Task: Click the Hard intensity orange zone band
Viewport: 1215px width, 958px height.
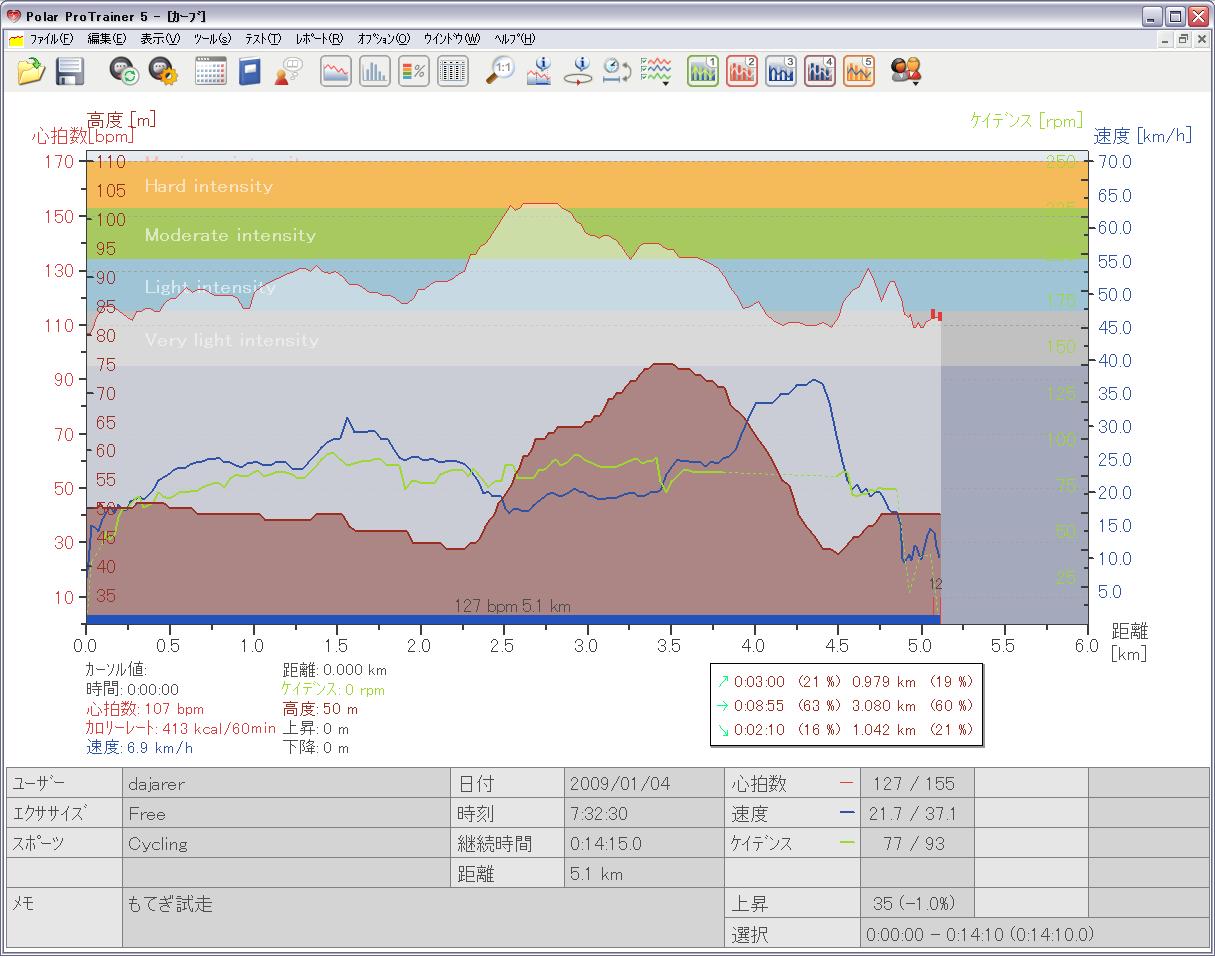Action: pyautogui.click(x=586, y=185)
